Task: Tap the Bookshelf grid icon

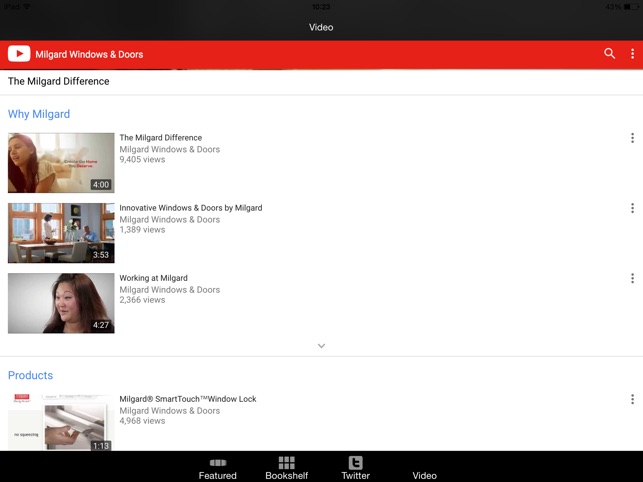Action: [x=287, y=462]
